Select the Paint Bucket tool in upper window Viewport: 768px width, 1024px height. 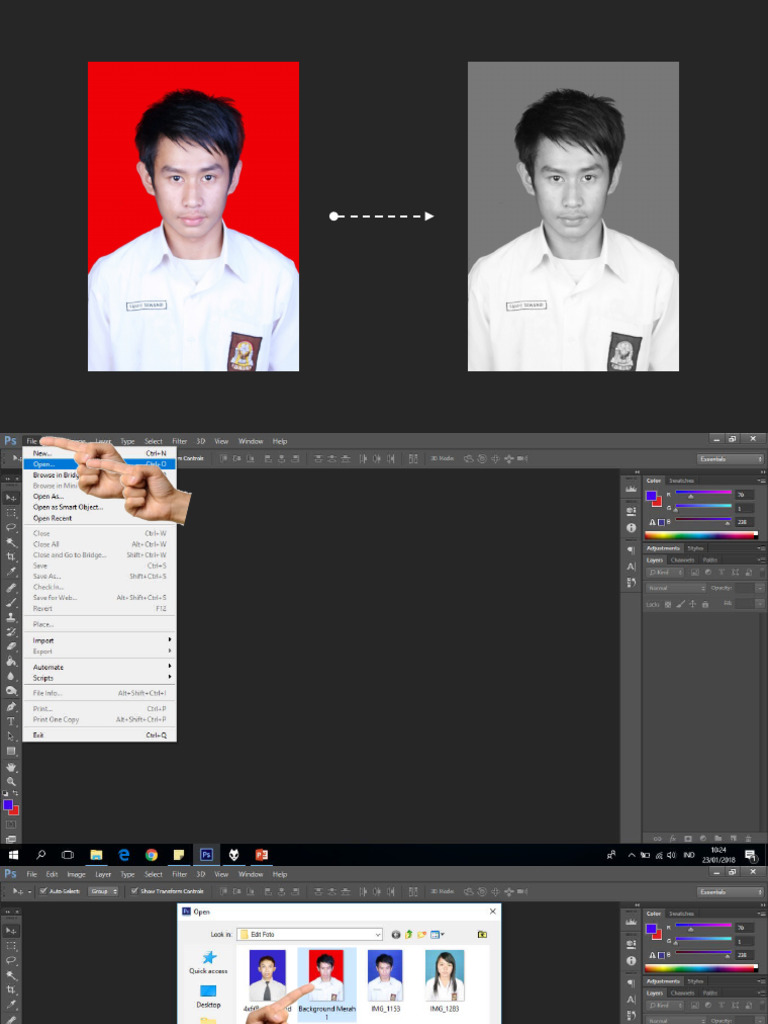pos(11,661)
